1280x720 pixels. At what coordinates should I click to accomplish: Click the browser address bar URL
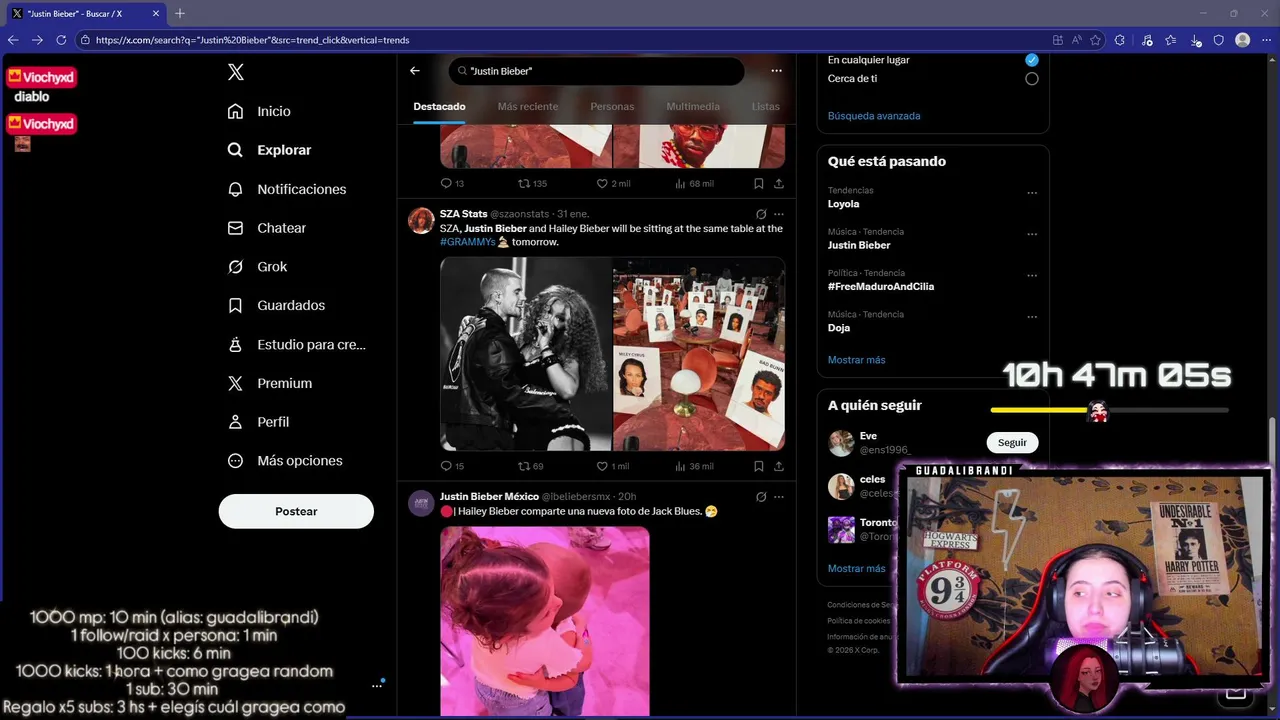click(x=252, y=40)
